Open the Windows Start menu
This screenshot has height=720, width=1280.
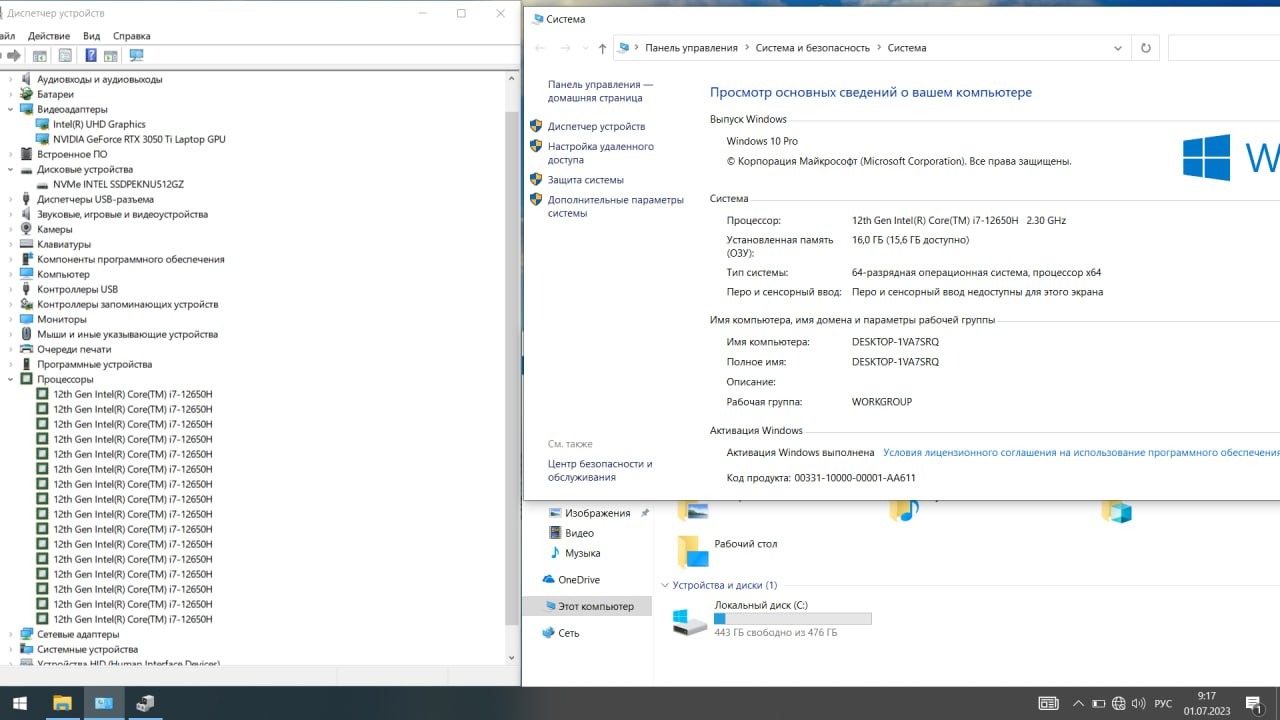tap(19, 703)
